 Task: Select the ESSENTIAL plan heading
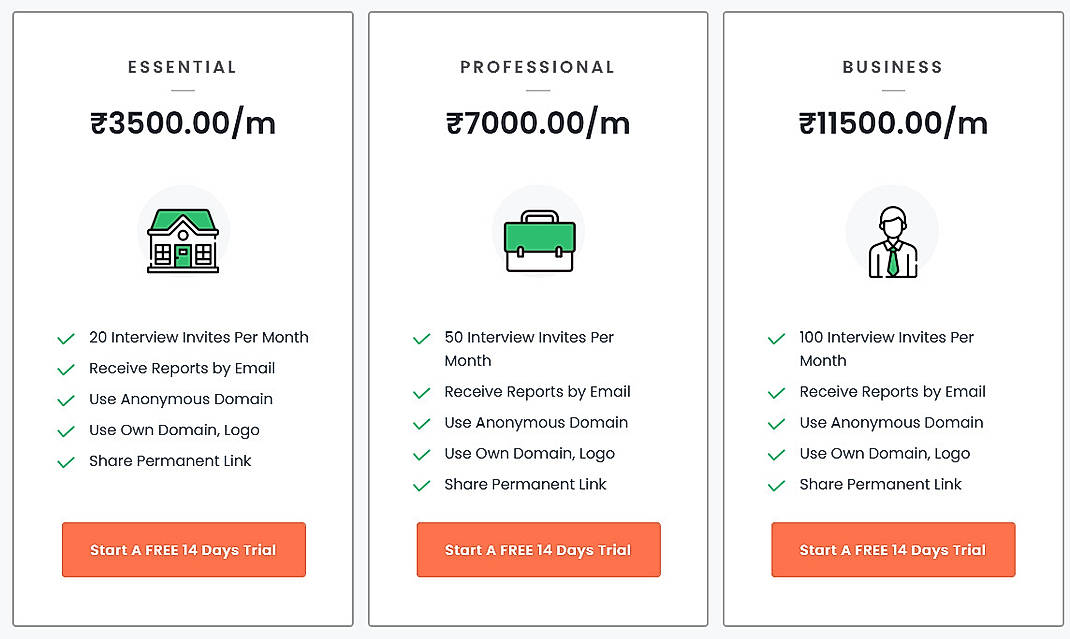[183, 67]
